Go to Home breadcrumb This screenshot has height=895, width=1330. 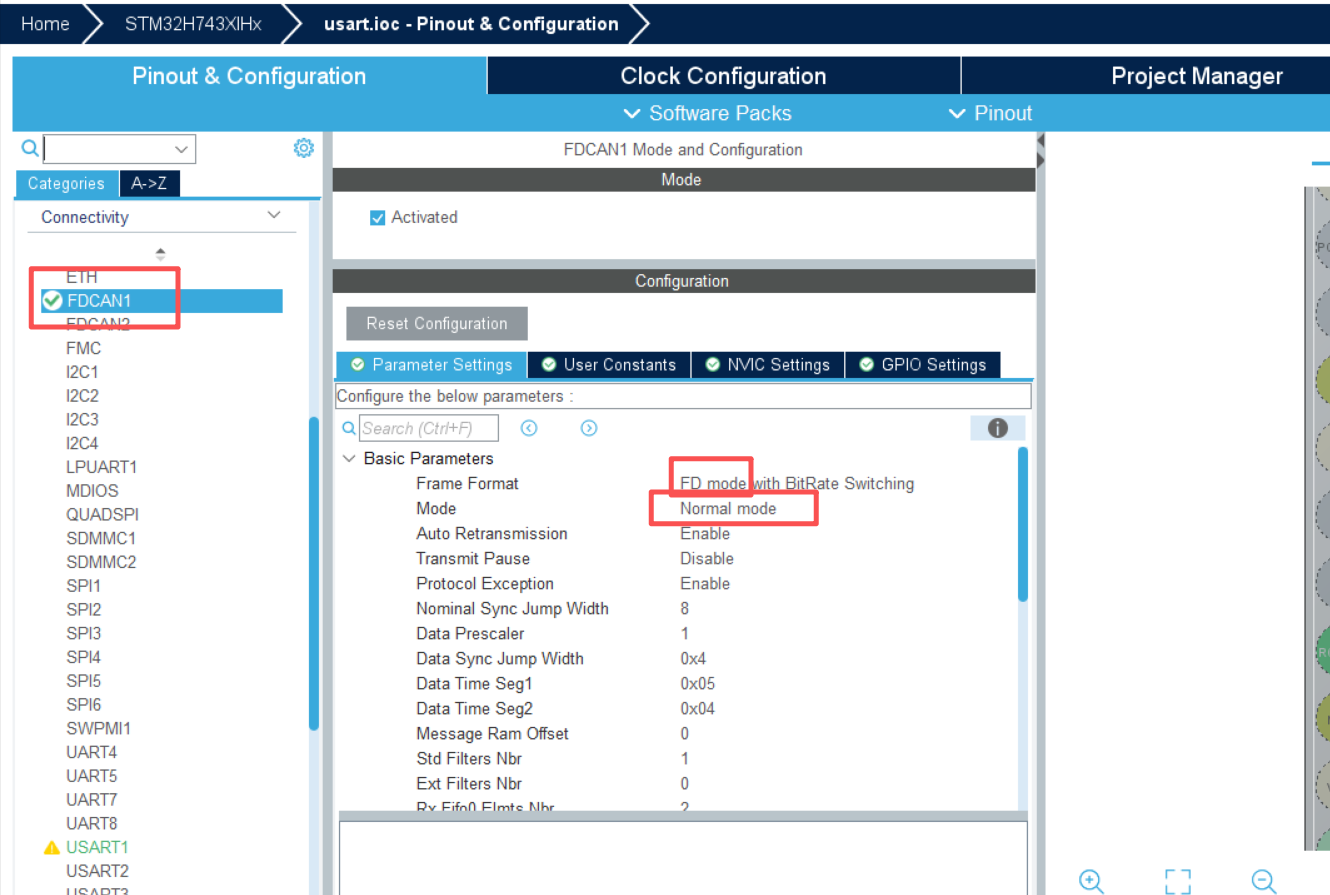pyautogui.click(x=45, y=23)
